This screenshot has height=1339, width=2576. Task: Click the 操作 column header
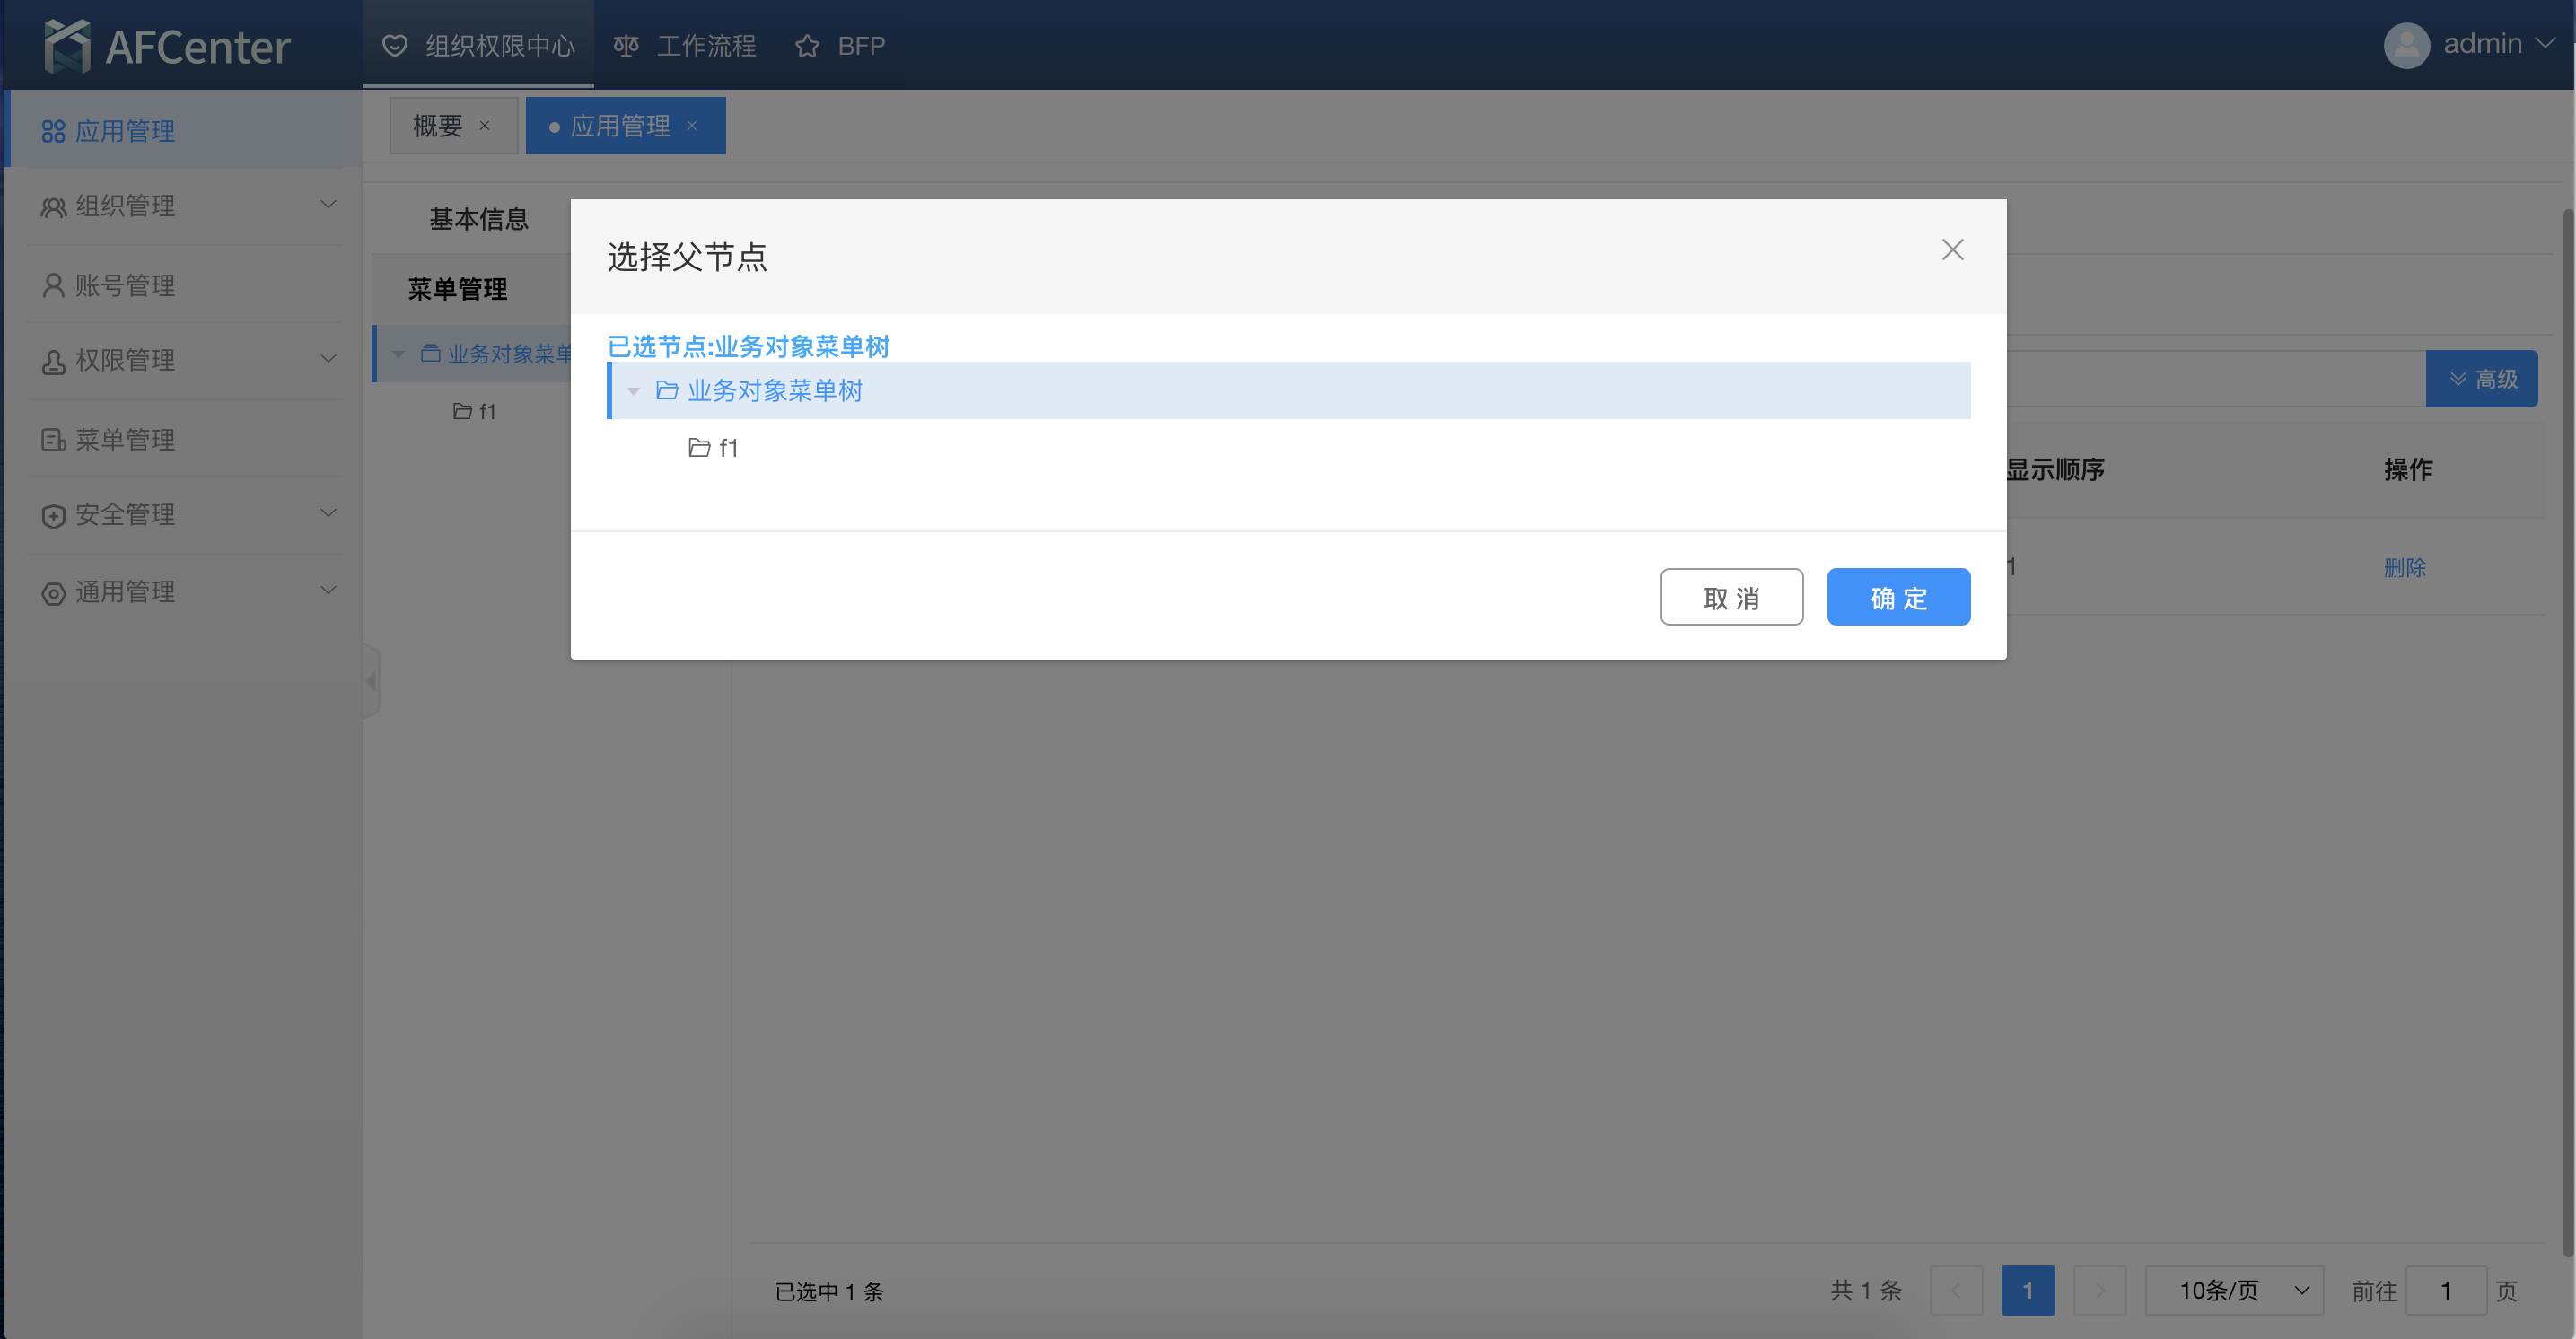[x=2408, y=469]
